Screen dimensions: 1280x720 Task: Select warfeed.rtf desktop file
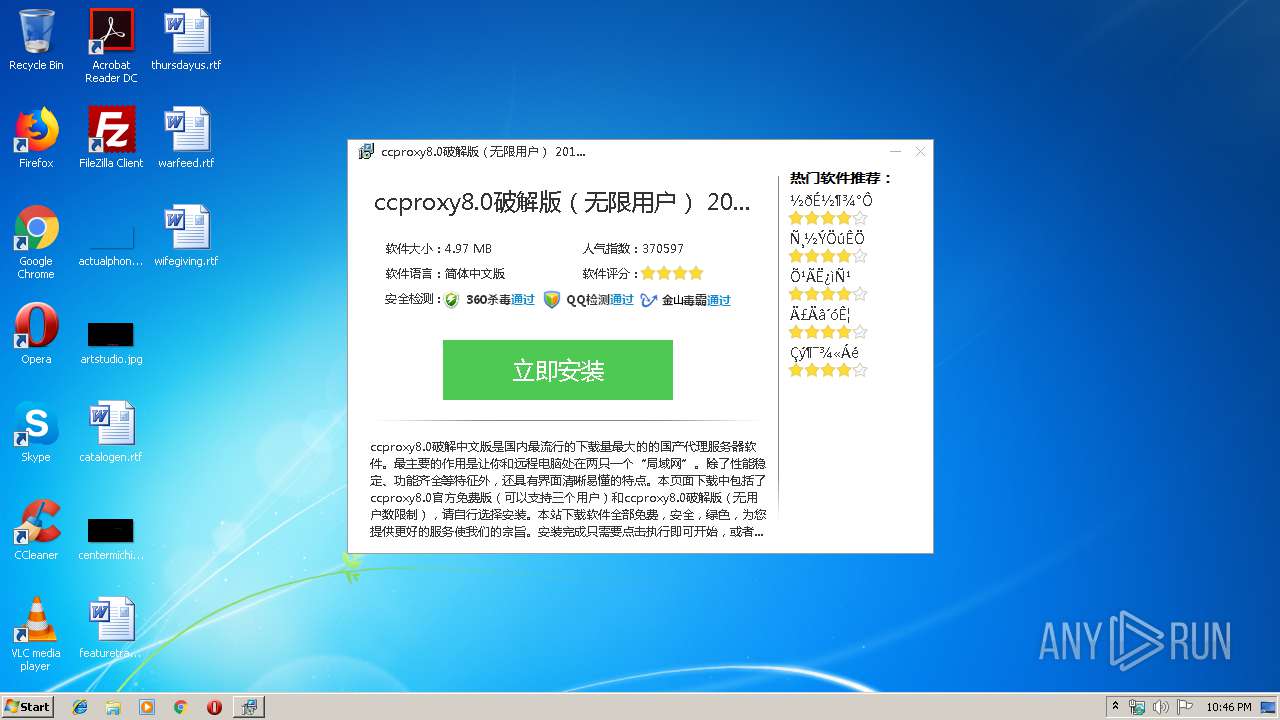pyautogui.click(x=186, y=138)
